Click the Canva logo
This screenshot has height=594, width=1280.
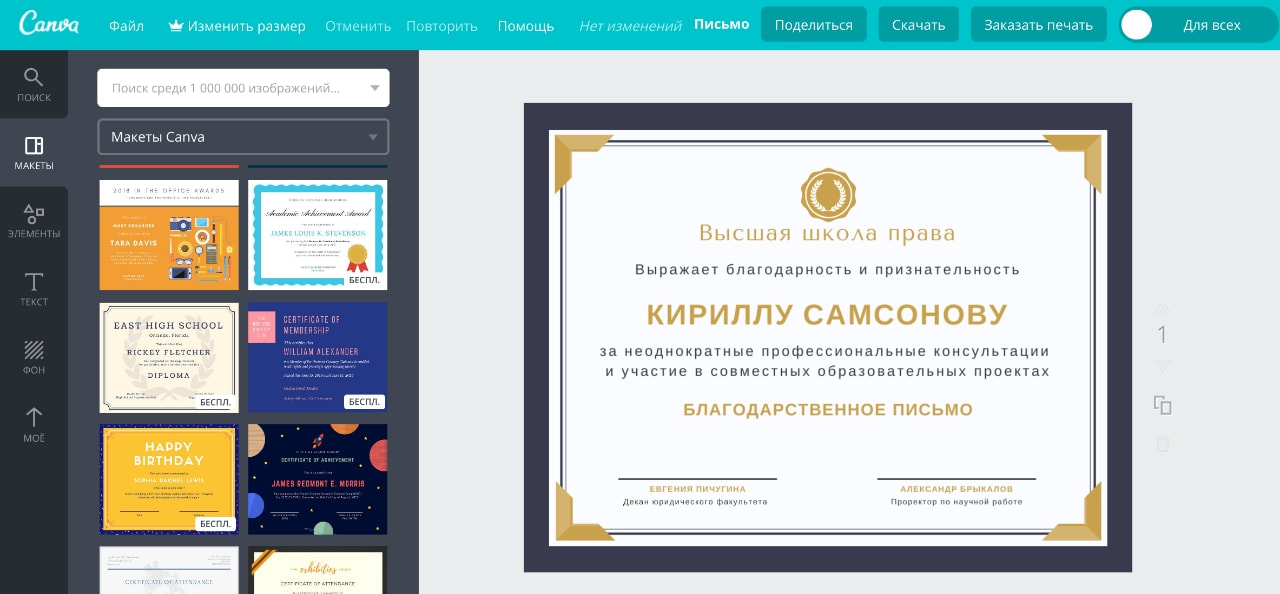pos(49,24)
